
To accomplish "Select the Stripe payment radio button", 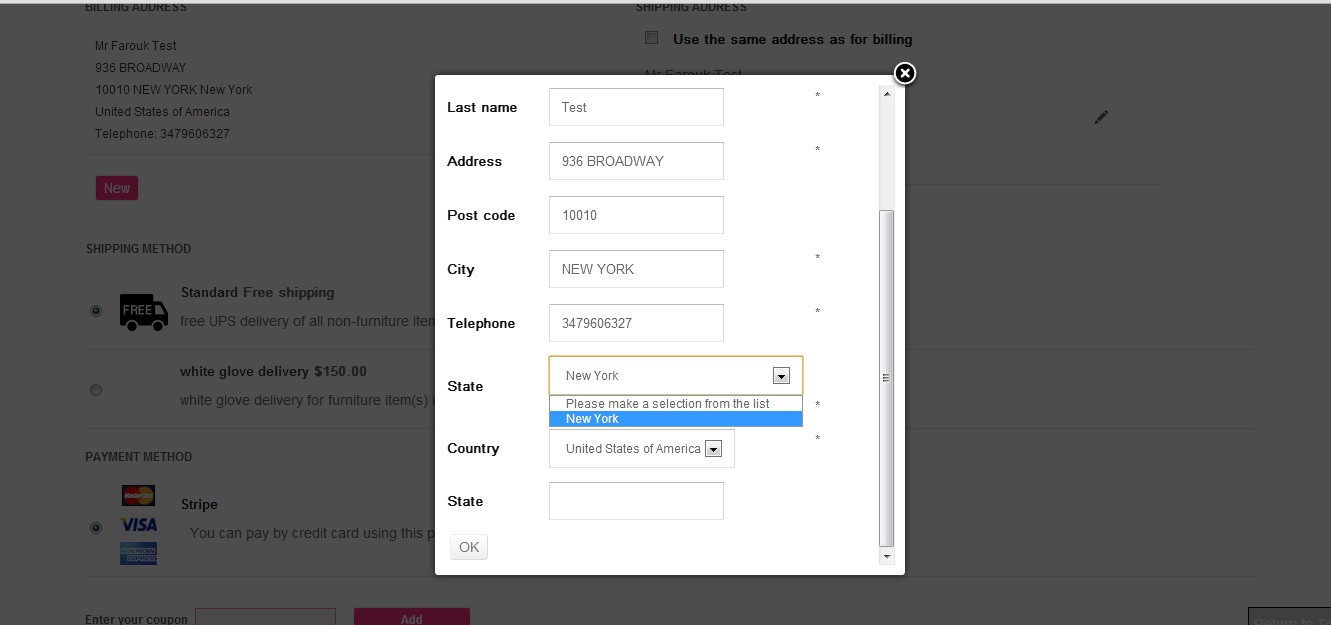I will click(96, 527).
